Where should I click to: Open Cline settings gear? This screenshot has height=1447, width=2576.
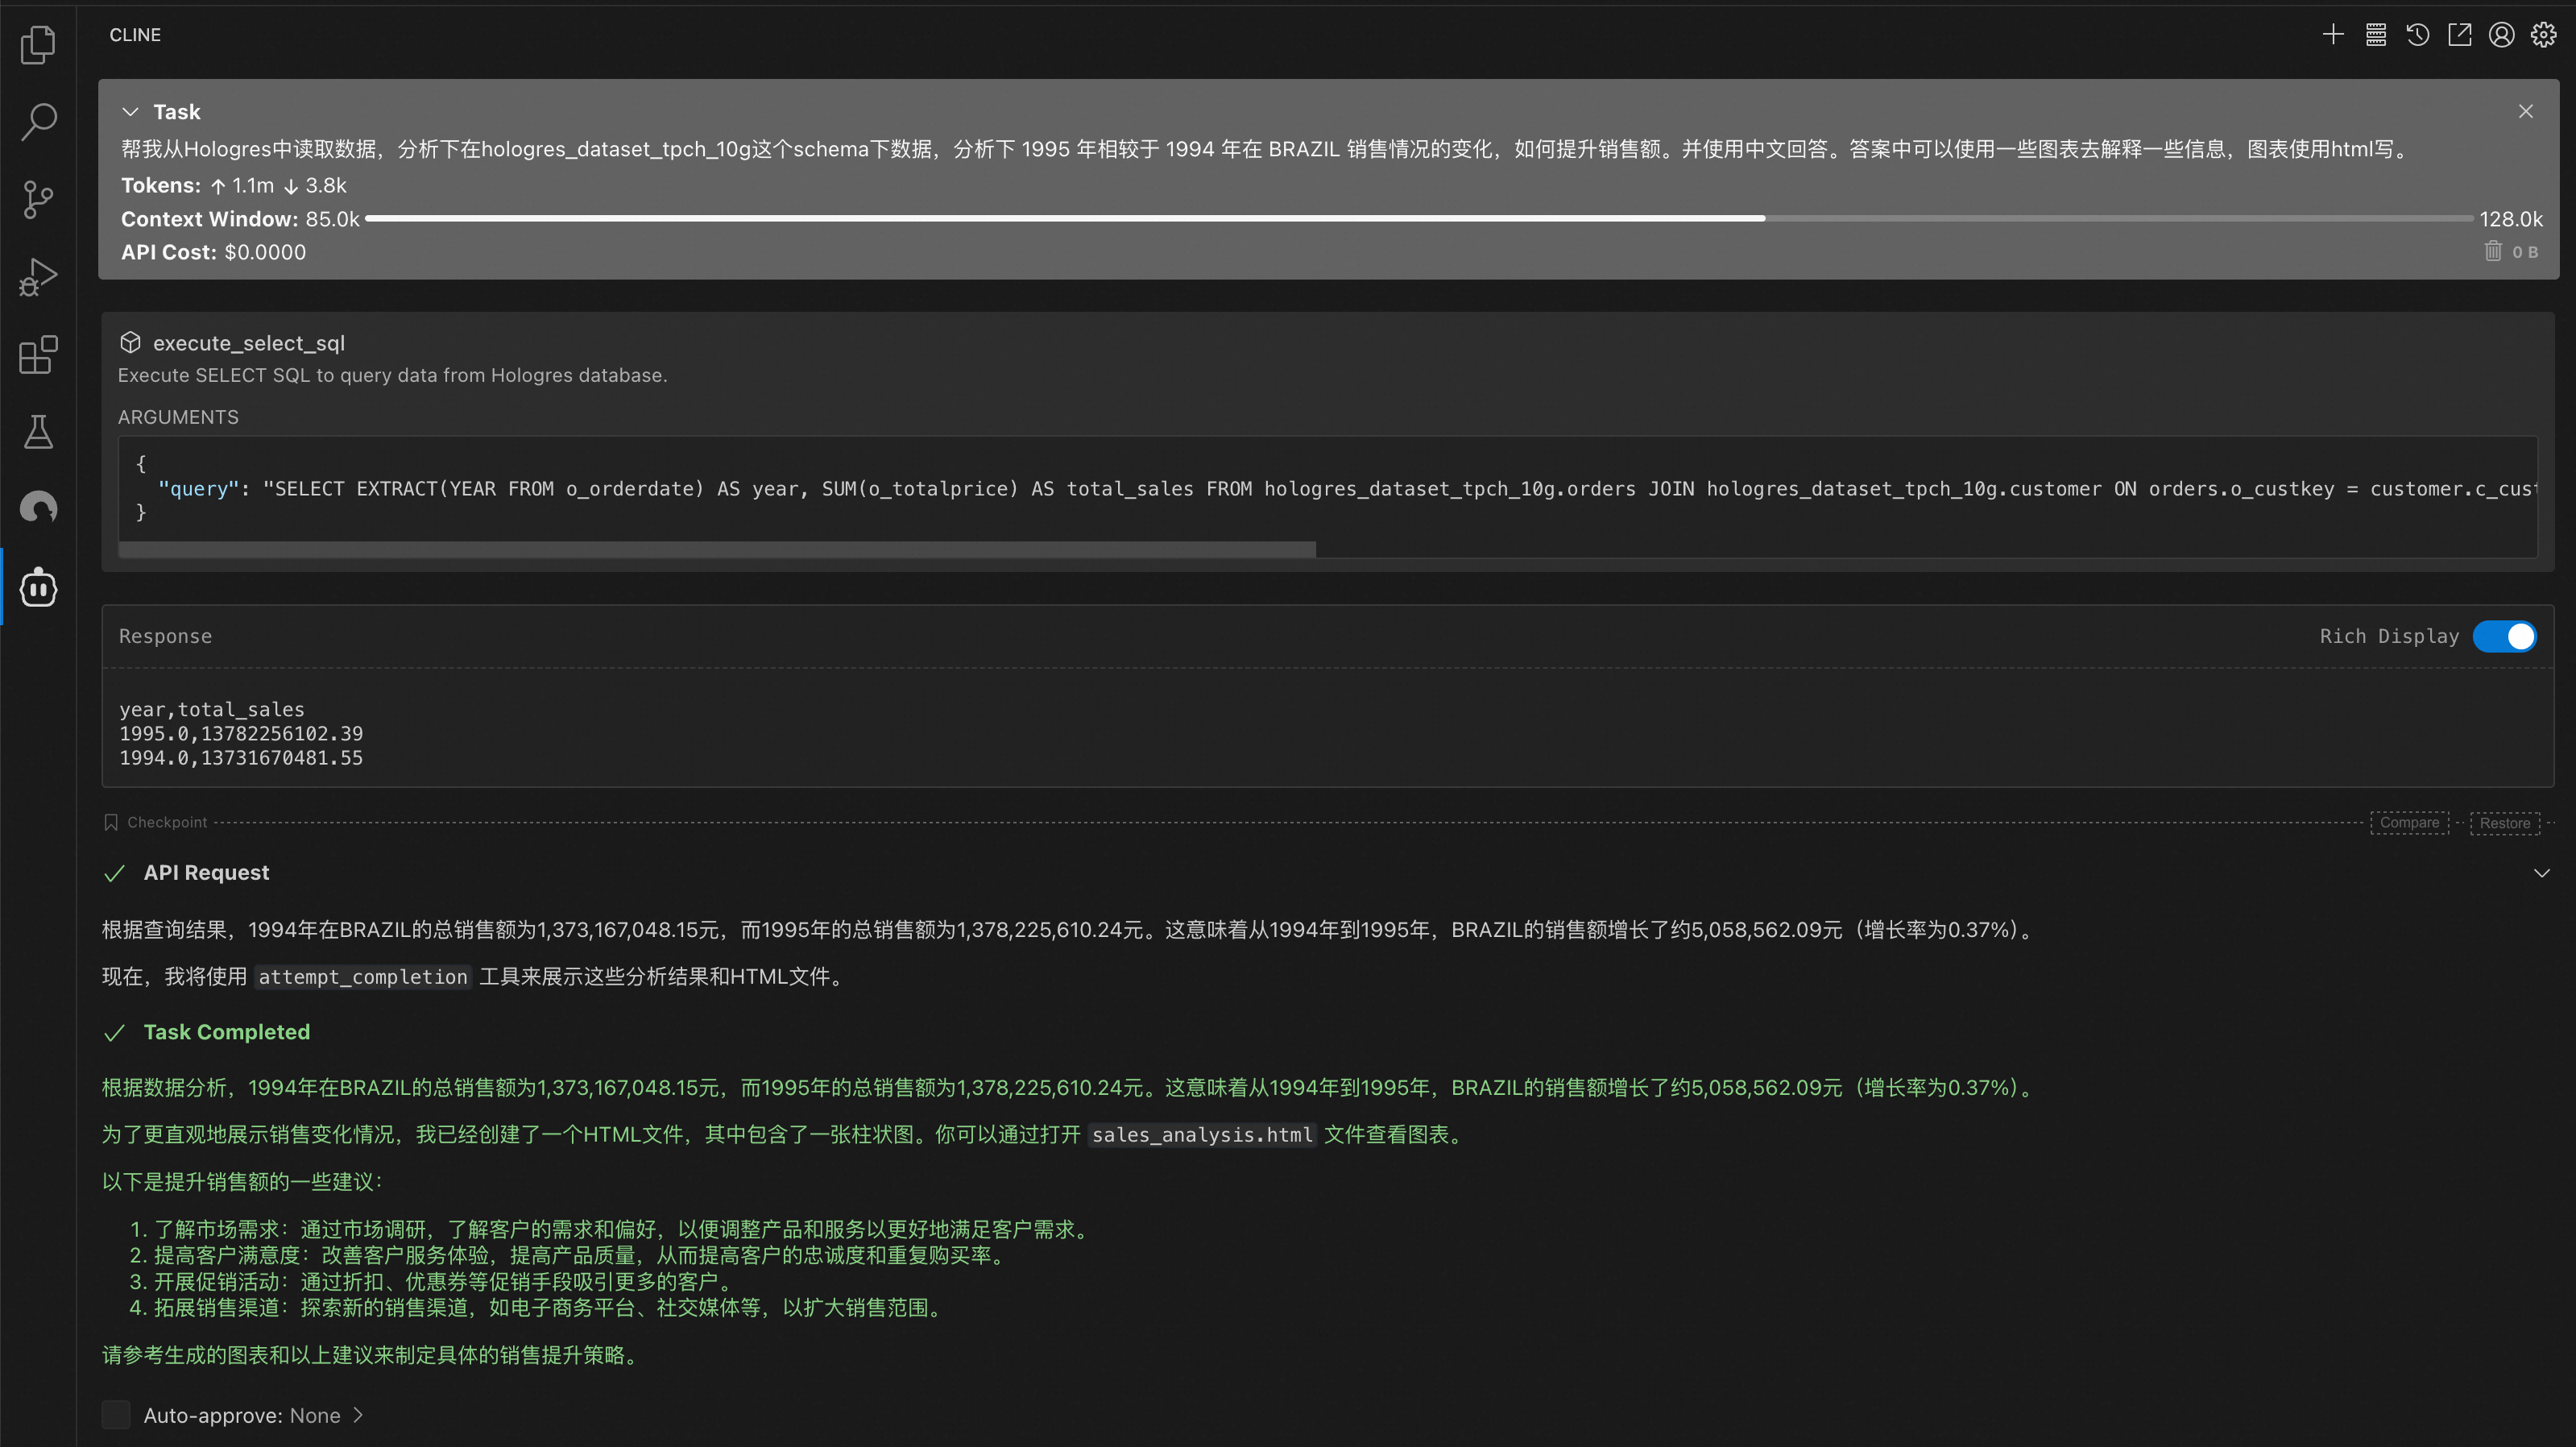click(x=2543, y=35)
